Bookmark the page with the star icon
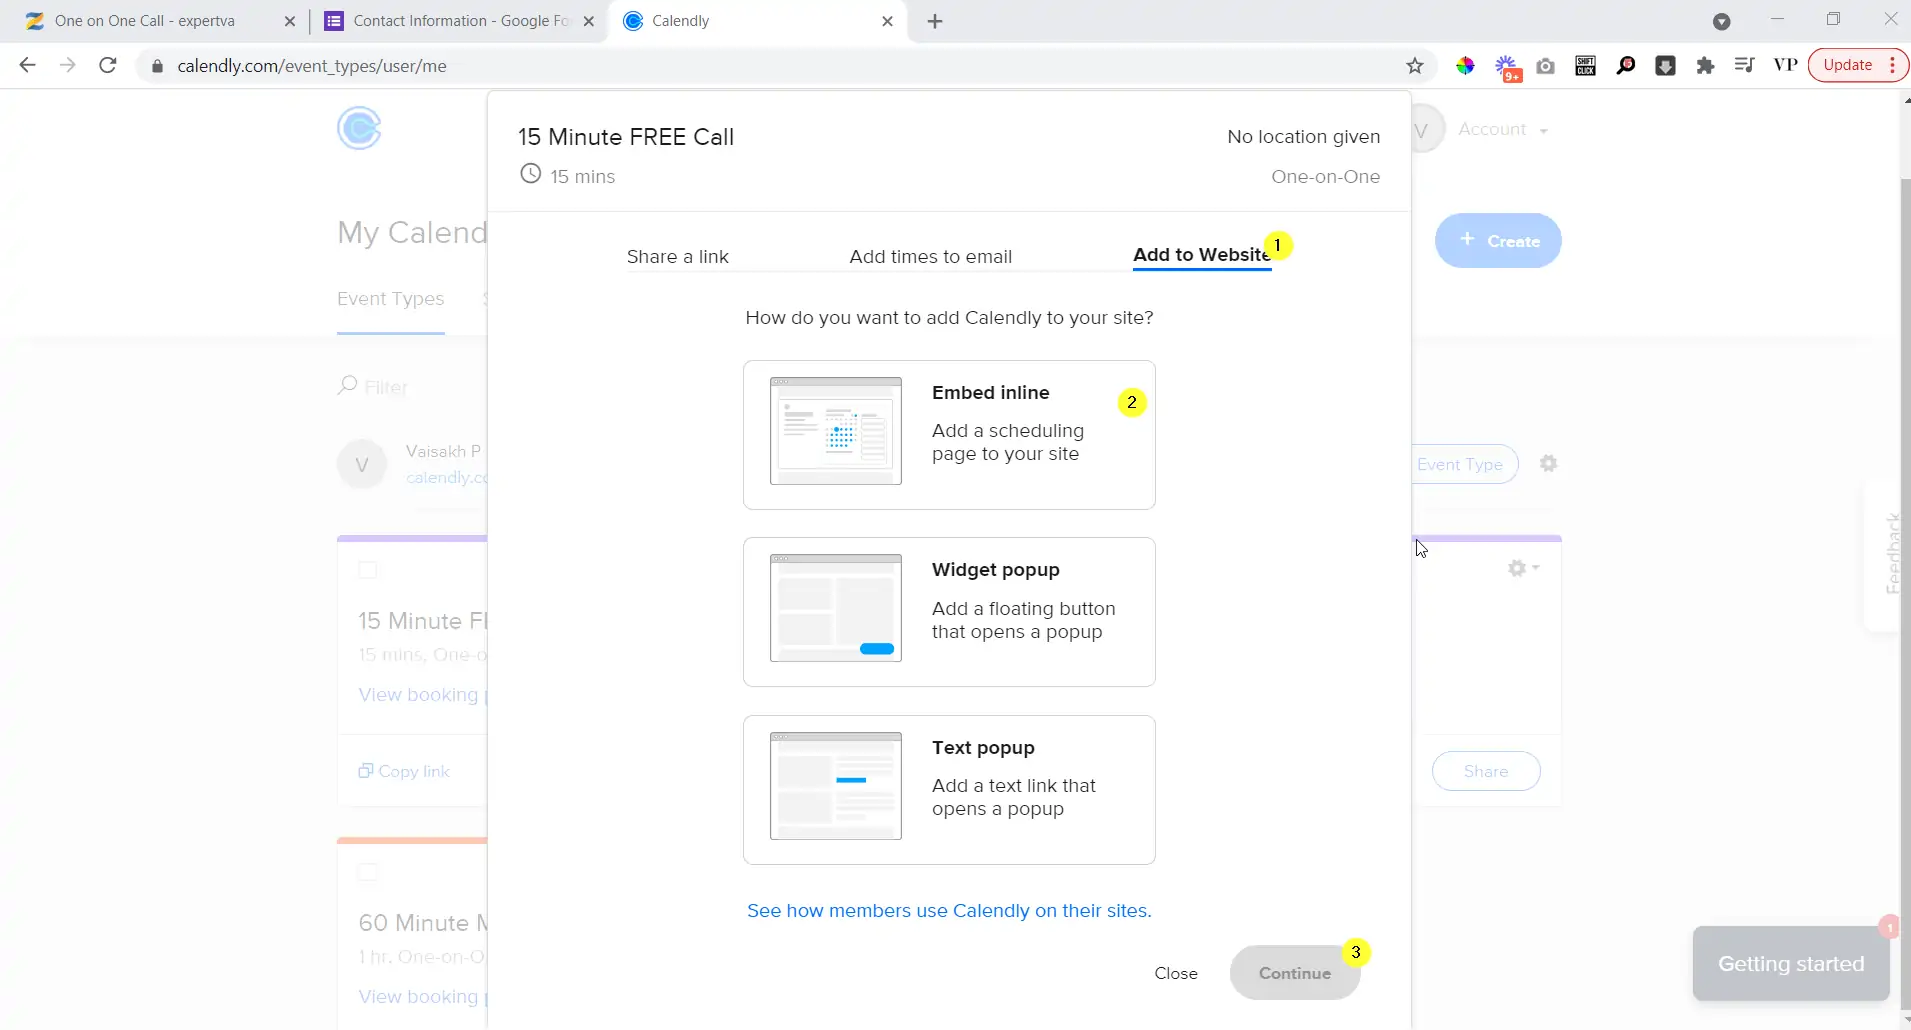The image size is (1911, 1030). [1414, 66]
